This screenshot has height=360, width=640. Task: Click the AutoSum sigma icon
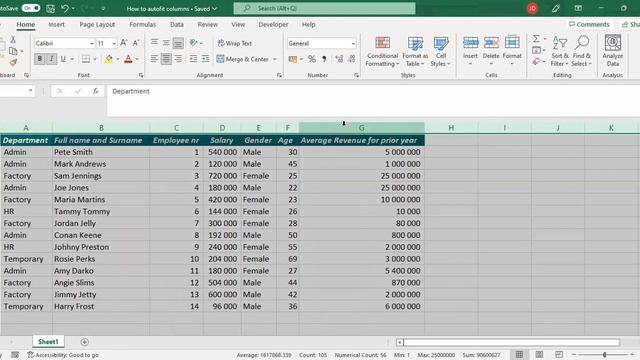pos(536,39)
